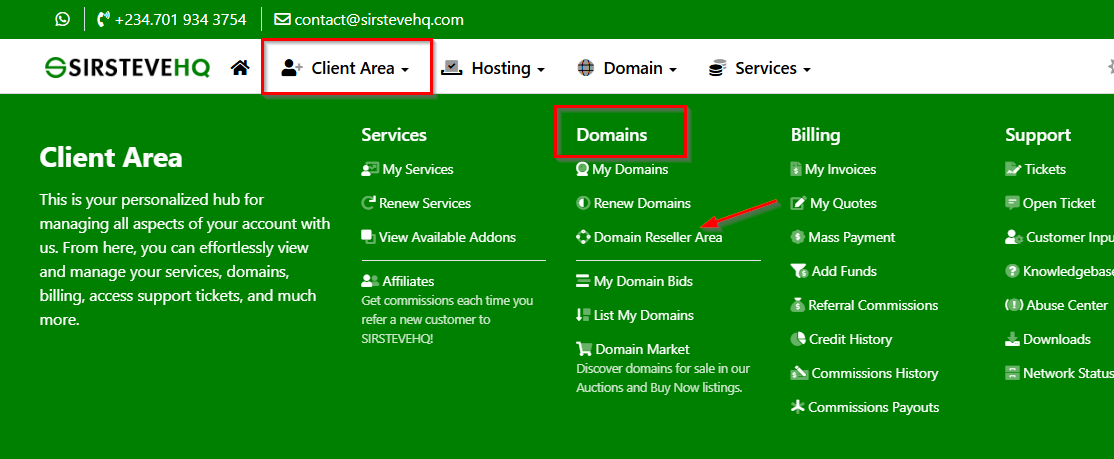Screen dimensions: 1114x459
Task: Click the My Quotes edit icon
Action: click(799, 203)
